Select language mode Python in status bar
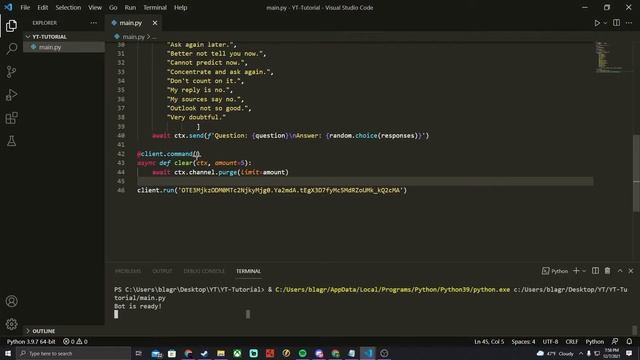The height and width of the screenshot is (360, 640). pos(595,341)
